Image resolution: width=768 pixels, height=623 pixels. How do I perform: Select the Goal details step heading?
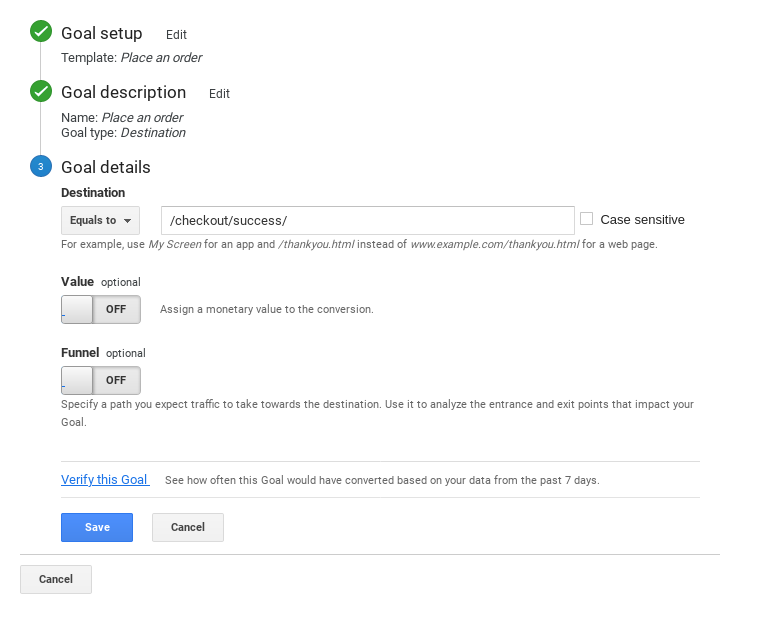point(105,168)
